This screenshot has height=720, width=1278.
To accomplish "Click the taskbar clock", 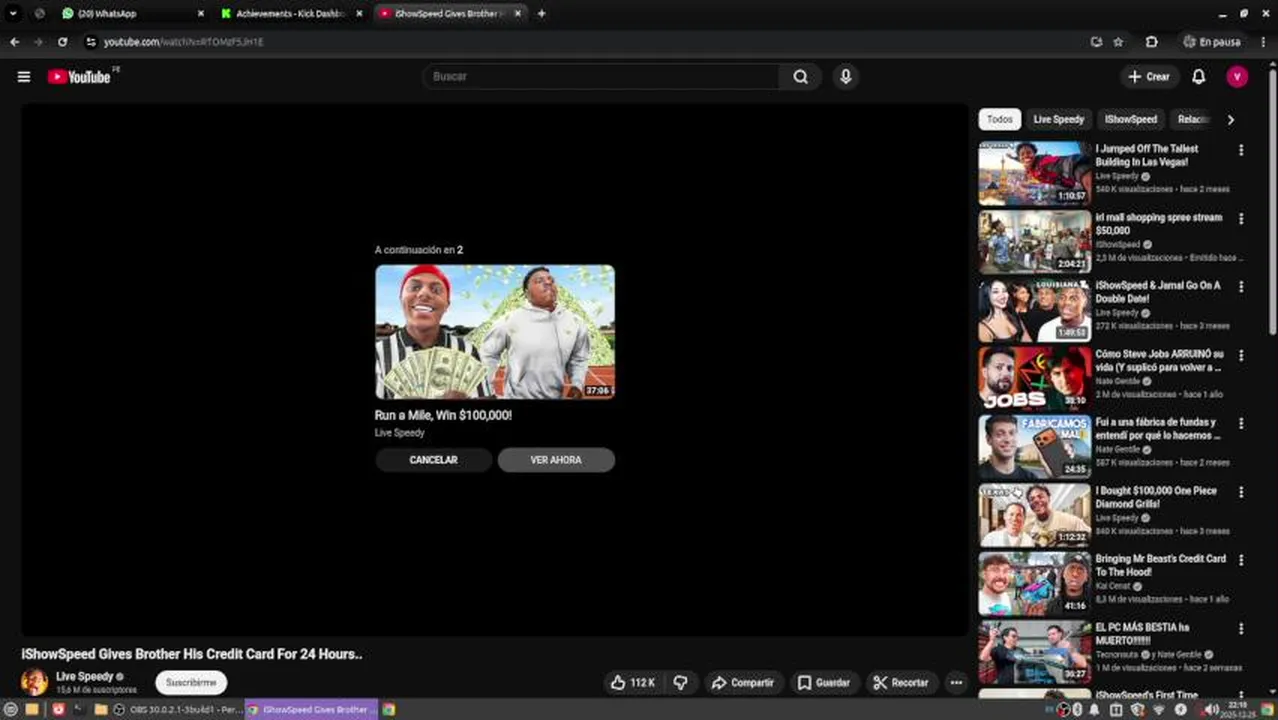I will point(1238,709).
